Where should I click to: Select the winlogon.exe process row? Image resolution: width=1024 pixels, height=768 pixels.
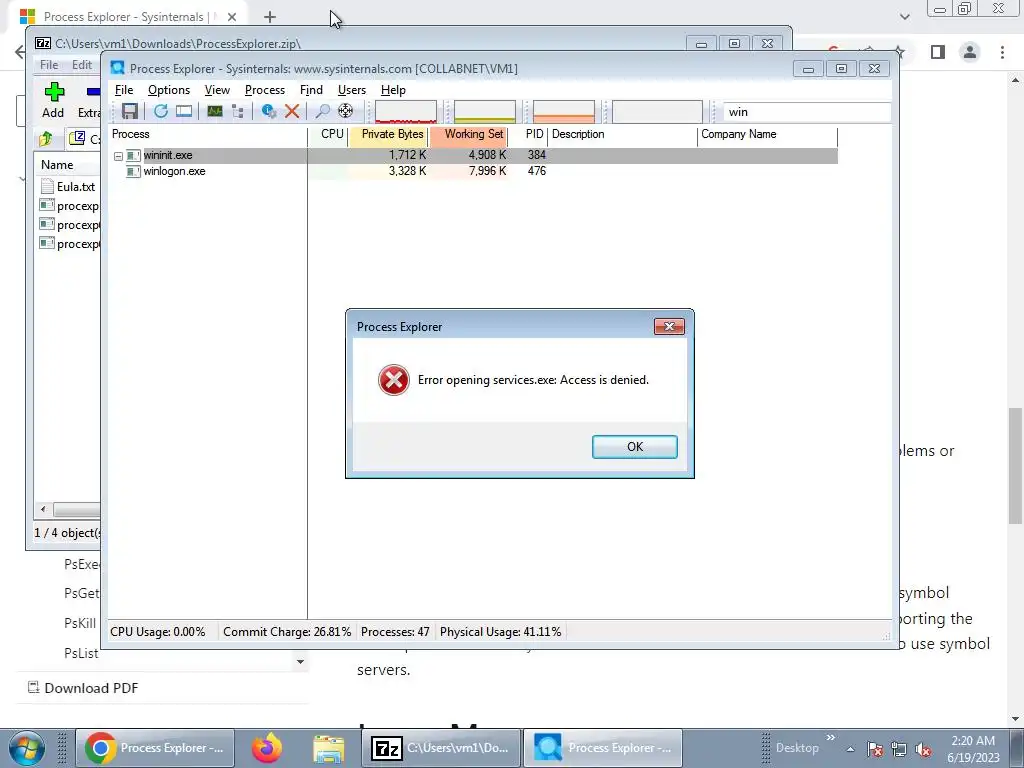pos(474,171)
